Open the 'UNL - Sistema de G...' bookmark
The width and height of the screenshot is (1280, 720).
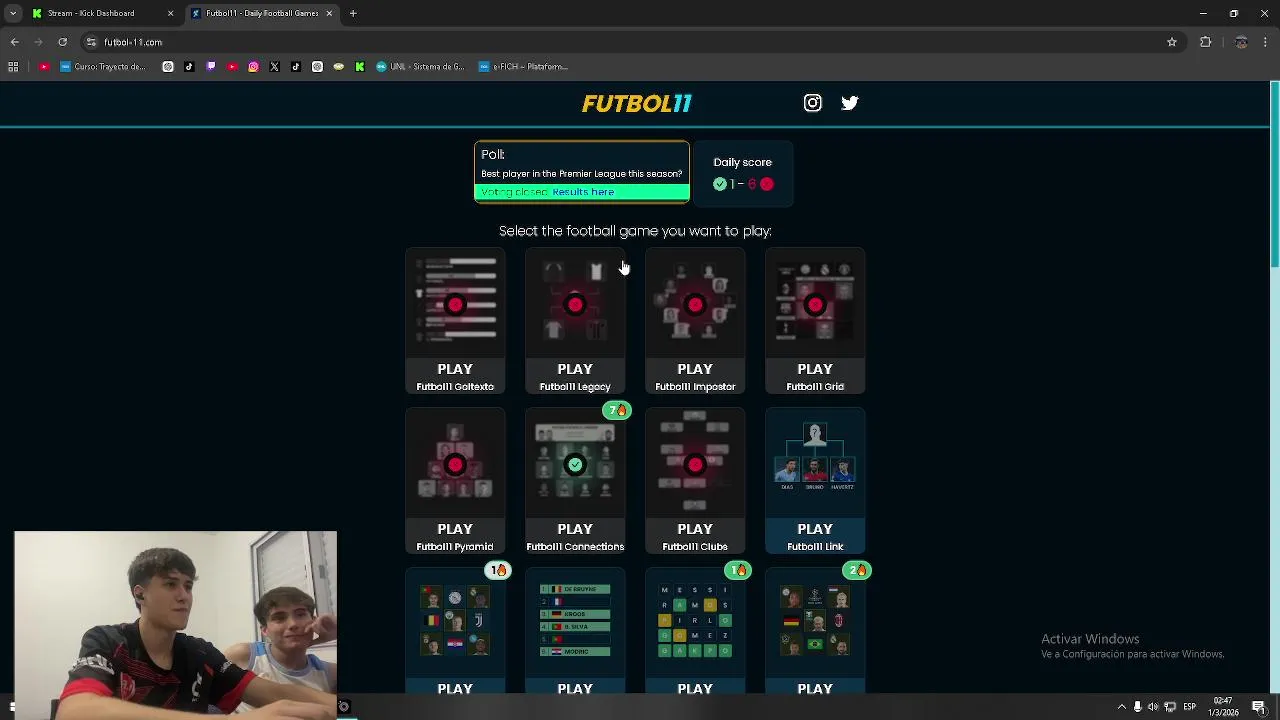click(x=420, y=67)
